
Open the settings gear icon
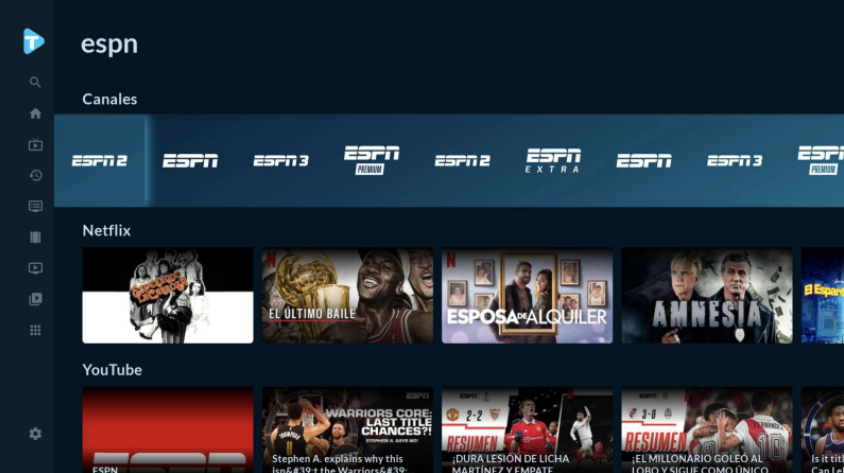(36, 434)
